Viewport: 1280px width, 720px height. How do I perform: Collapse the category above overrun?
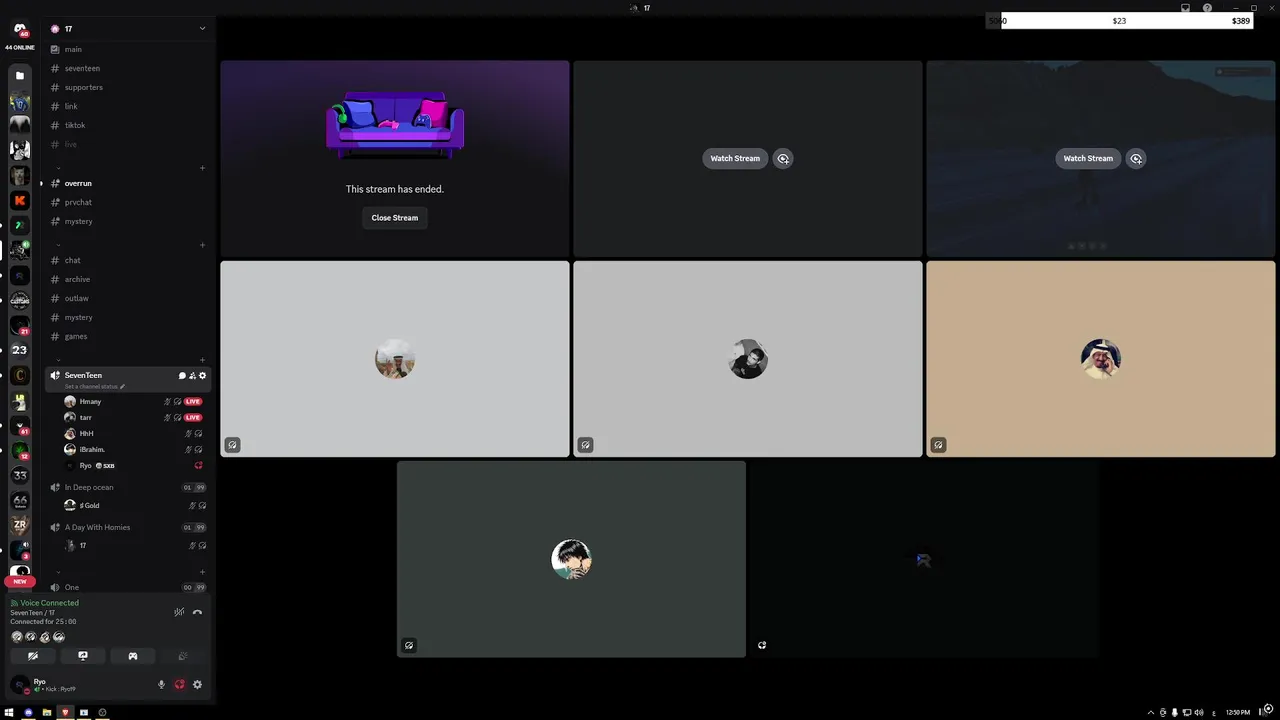[x=58, y=167]
